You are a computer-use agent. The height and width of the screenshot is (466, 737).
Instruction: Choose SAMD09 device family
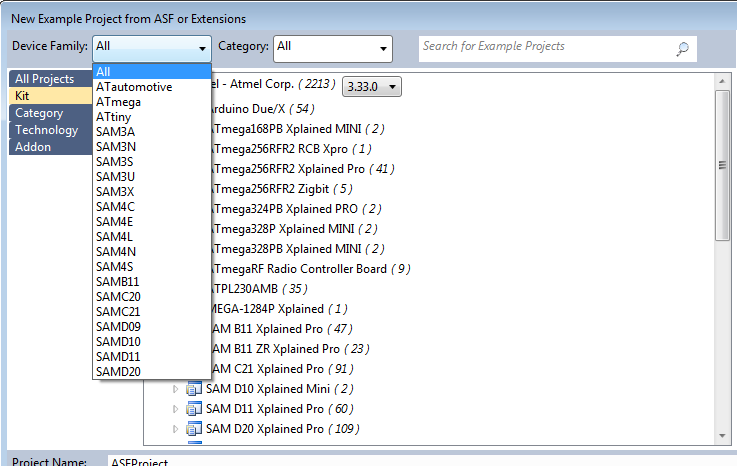[x=152, y=327]
